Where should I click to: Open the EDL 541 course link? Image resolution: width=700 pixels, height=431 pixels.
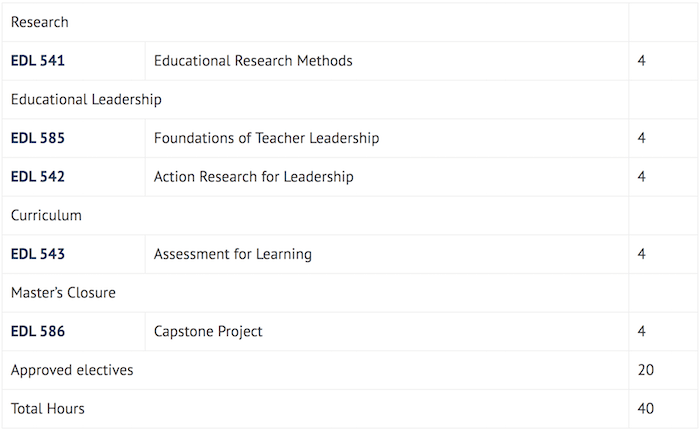point(38,61)
